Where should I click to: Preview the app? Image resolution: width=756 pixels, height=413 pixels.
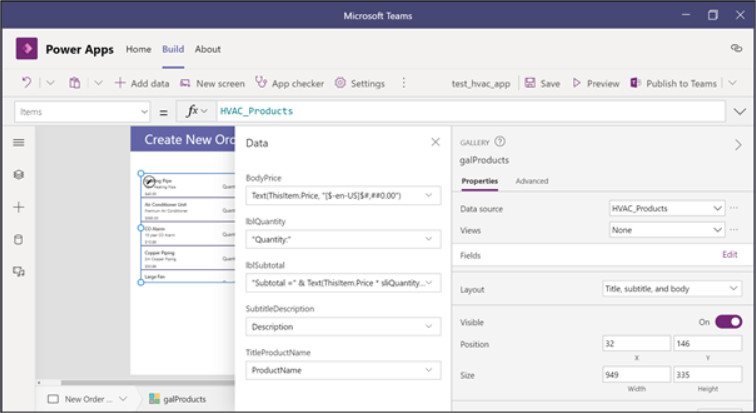595,83
